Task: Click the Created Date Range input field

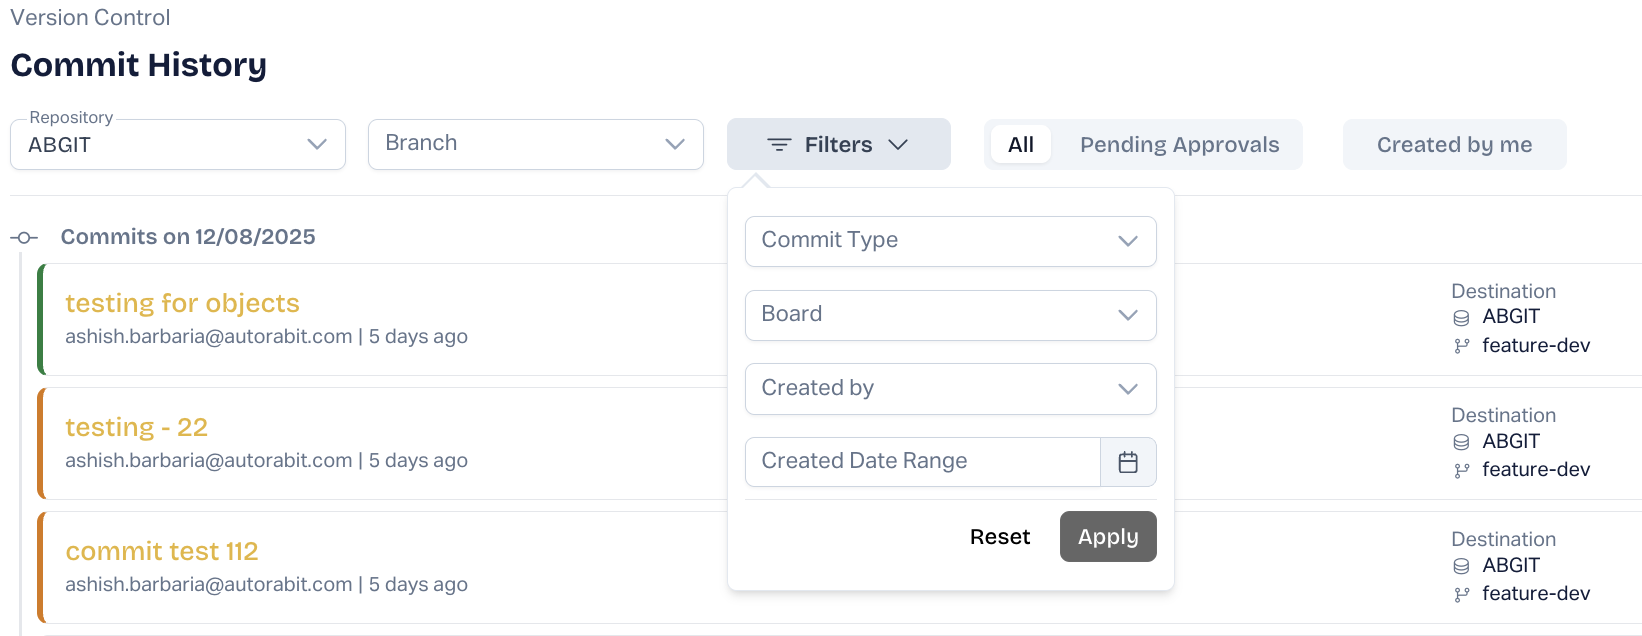Action: coord(922,462)
